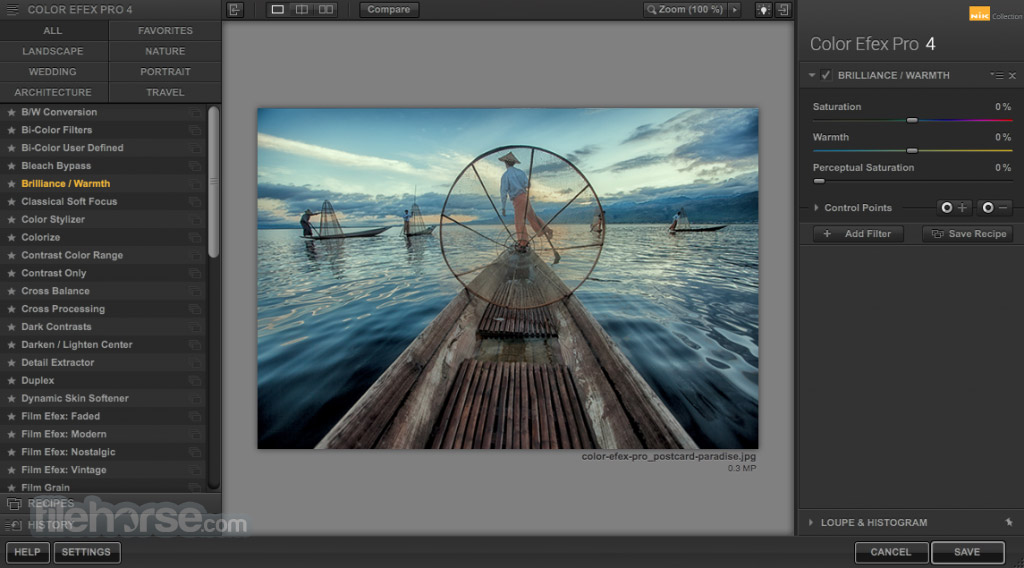Remove the Brilliance / Warmth filter

(1012, 76)
